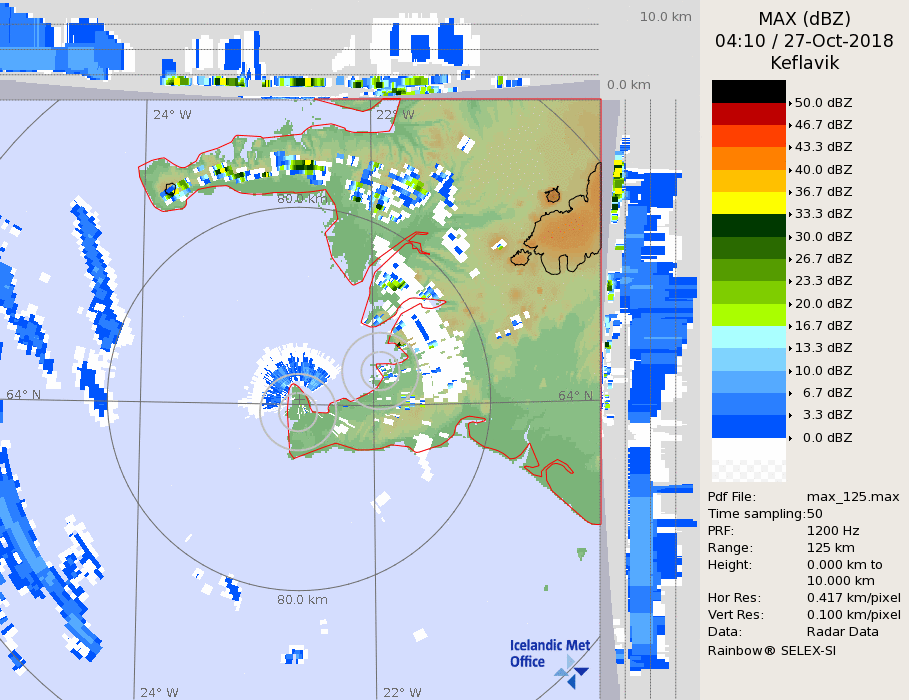Click the checkered no-data swatch under the legend
This screenshot has width=909, height=700.
pos(748,461)
